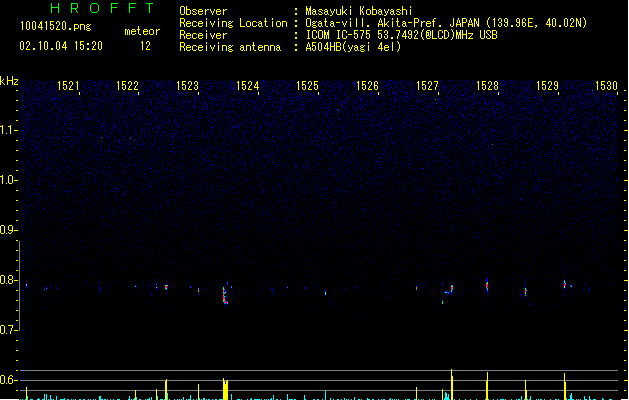The image size is (629, 400).
Task: Click the kHz axis unit label
Action: click(9, 81)
